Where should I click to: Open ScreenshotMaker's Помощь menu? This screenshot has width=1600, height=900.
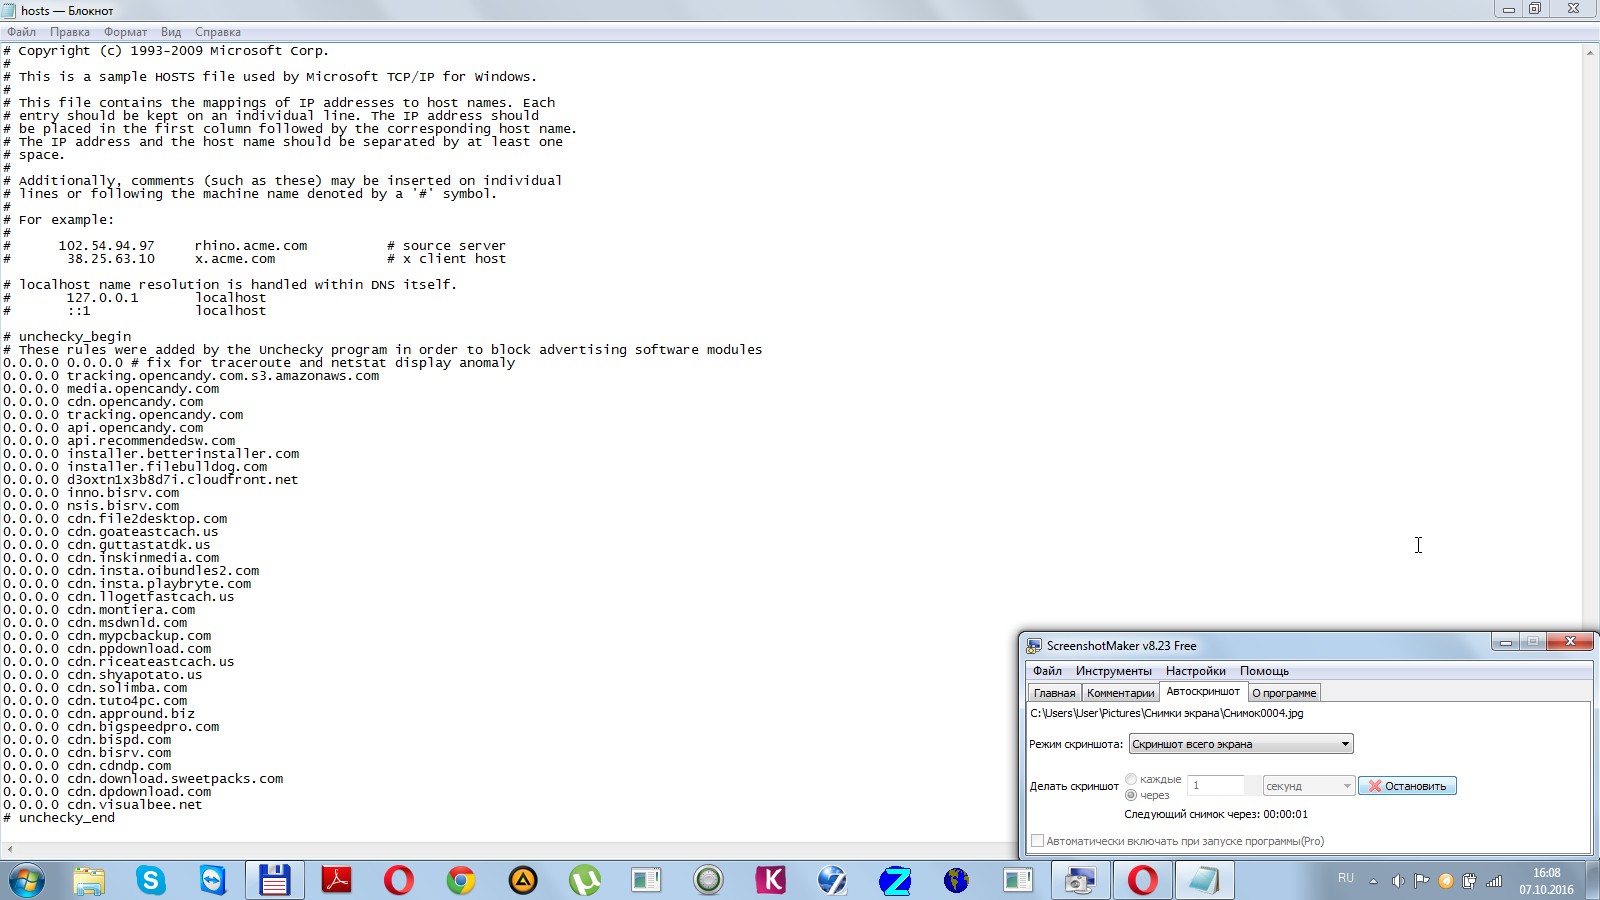tap(1264, 671)
